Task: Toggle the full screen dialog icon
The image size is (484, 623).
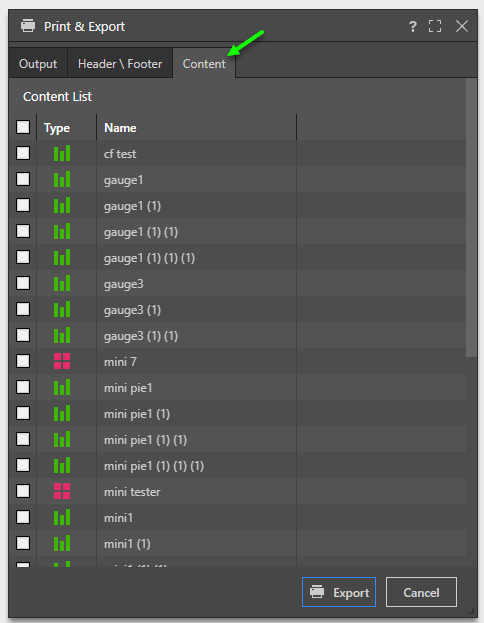Action: coord(435,26)
